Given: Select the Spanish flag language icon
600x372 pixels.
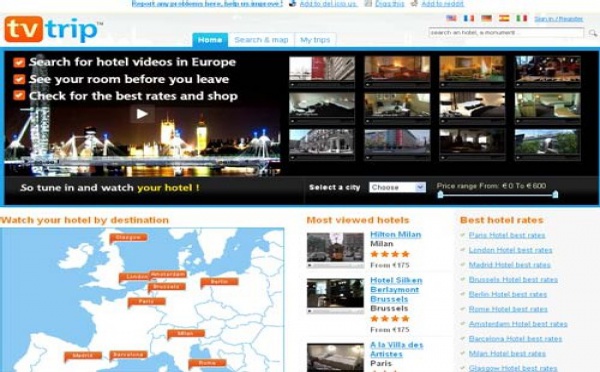Looking at the screenshot, I should pos(504,18).
